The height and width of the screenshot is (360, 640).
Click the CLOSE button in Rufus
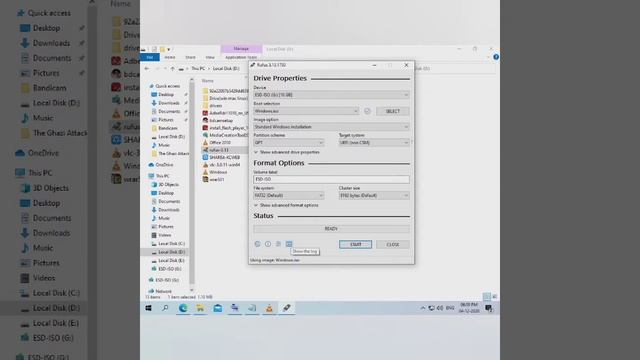pos(393,244)
